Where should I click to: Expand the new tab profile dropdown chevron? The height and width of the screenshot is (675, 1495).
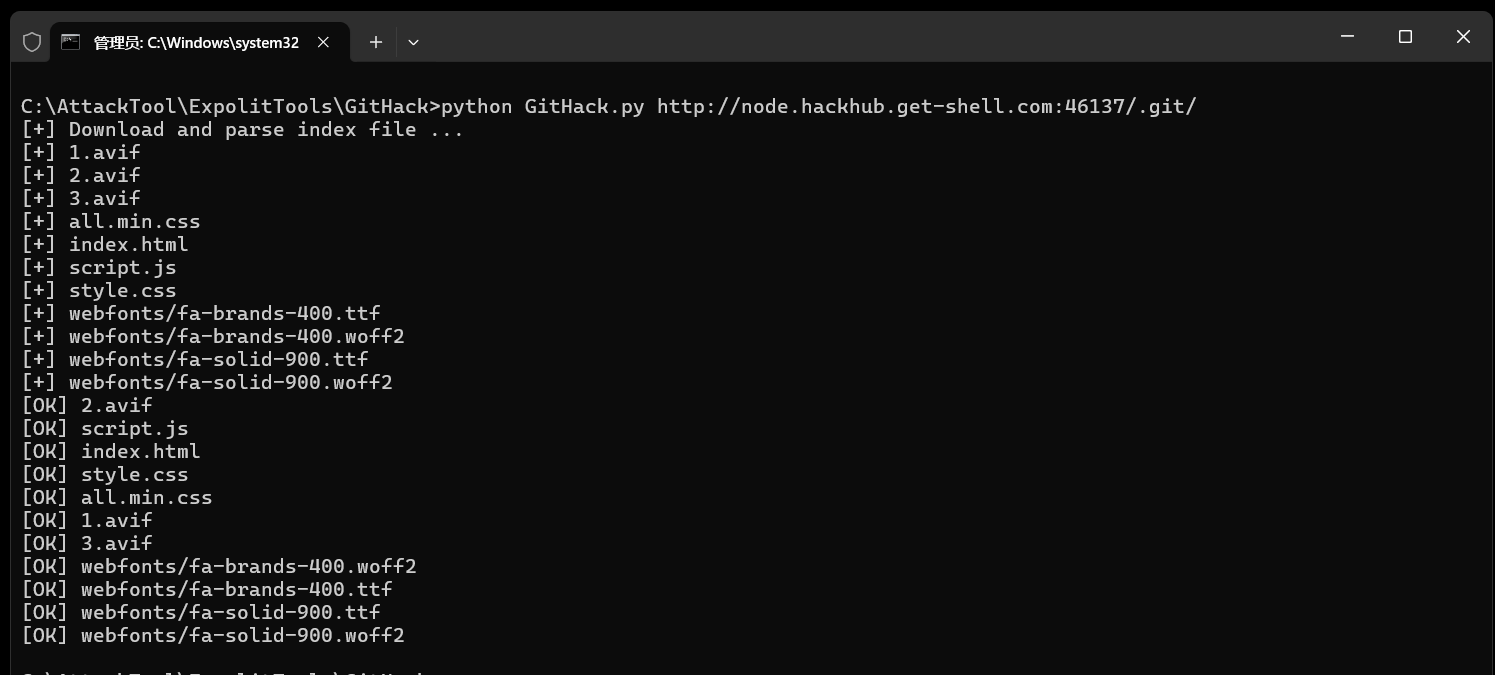pos(413,42)
